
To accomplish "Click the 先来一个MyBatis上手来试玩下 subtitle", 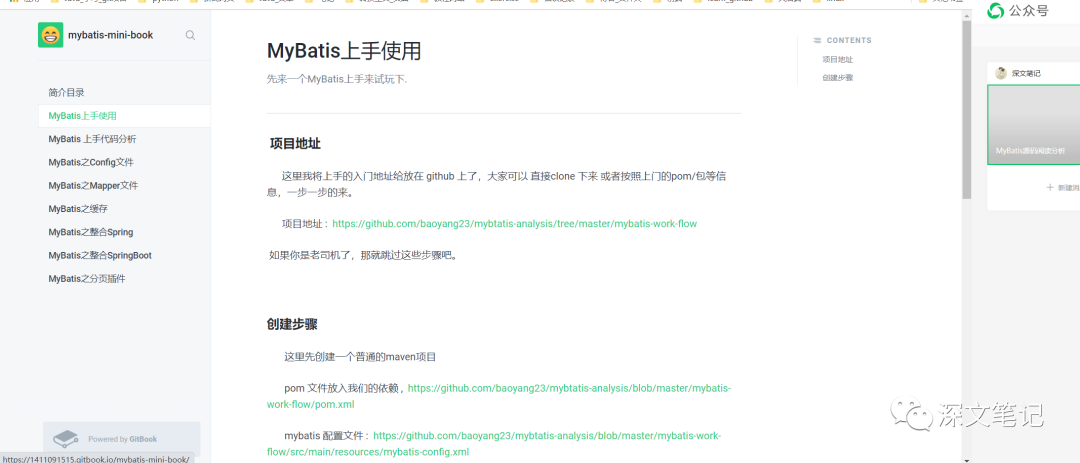I will (337, 79).
